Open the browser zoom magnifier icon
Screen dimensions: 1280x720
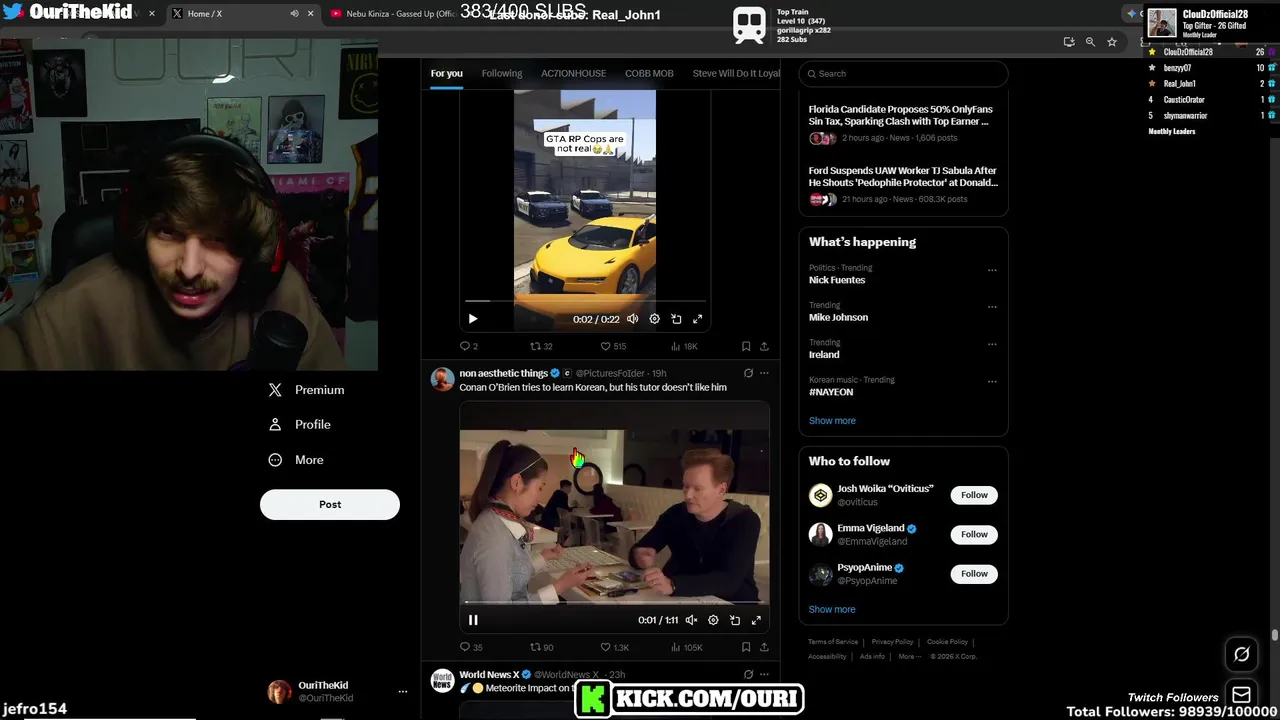tap(1090, 42)
